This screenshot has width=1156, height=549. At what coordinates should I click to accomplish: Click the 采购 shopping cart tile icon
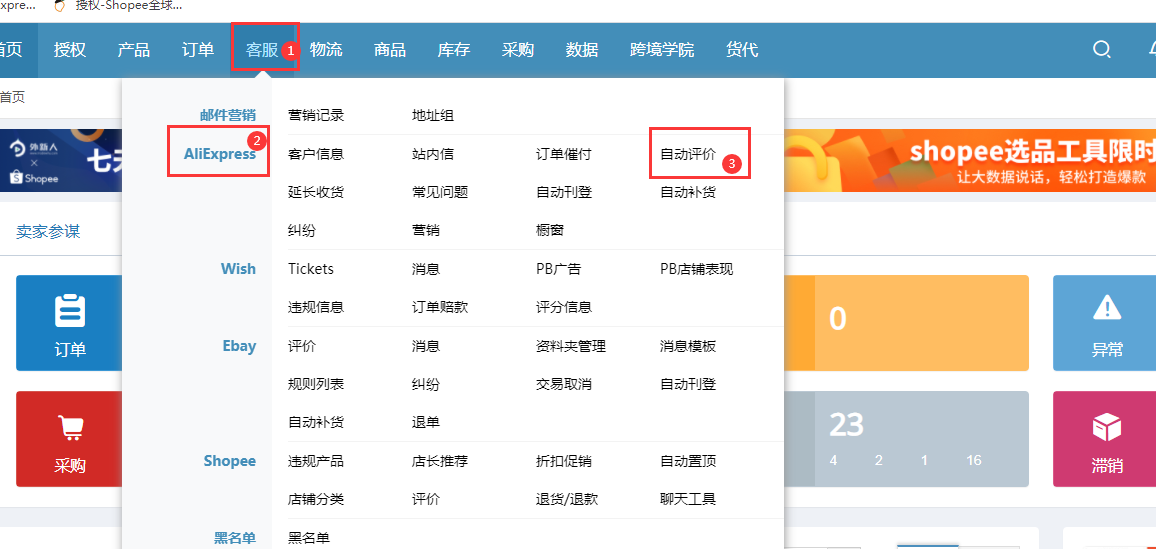(70, 427)
